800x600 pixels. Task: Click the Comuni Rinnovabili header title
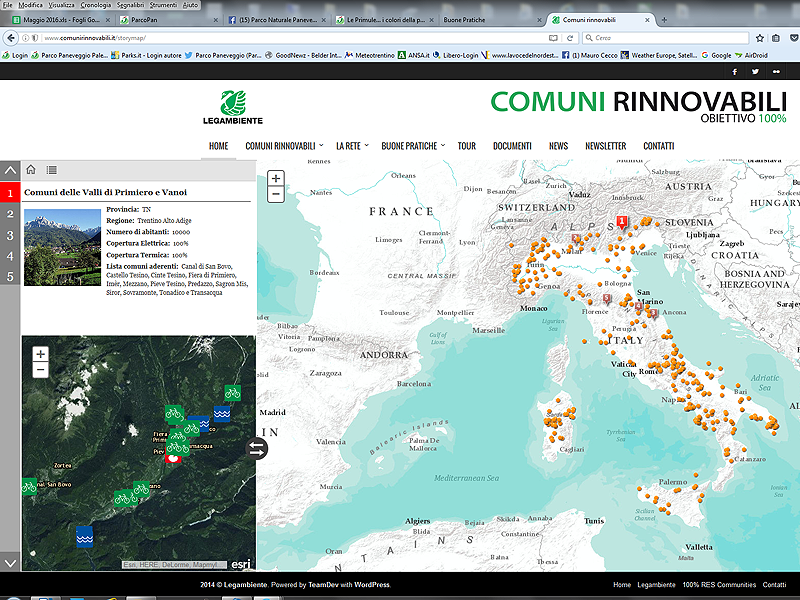click(x=638, y=107)
